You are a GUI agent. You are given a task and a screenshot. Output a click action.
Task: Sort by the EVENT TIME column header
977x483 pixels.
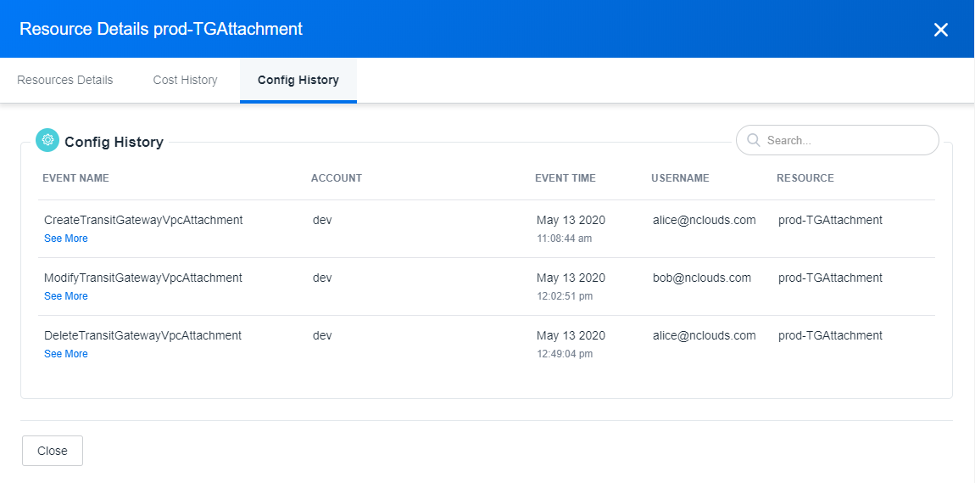[565, 178]
